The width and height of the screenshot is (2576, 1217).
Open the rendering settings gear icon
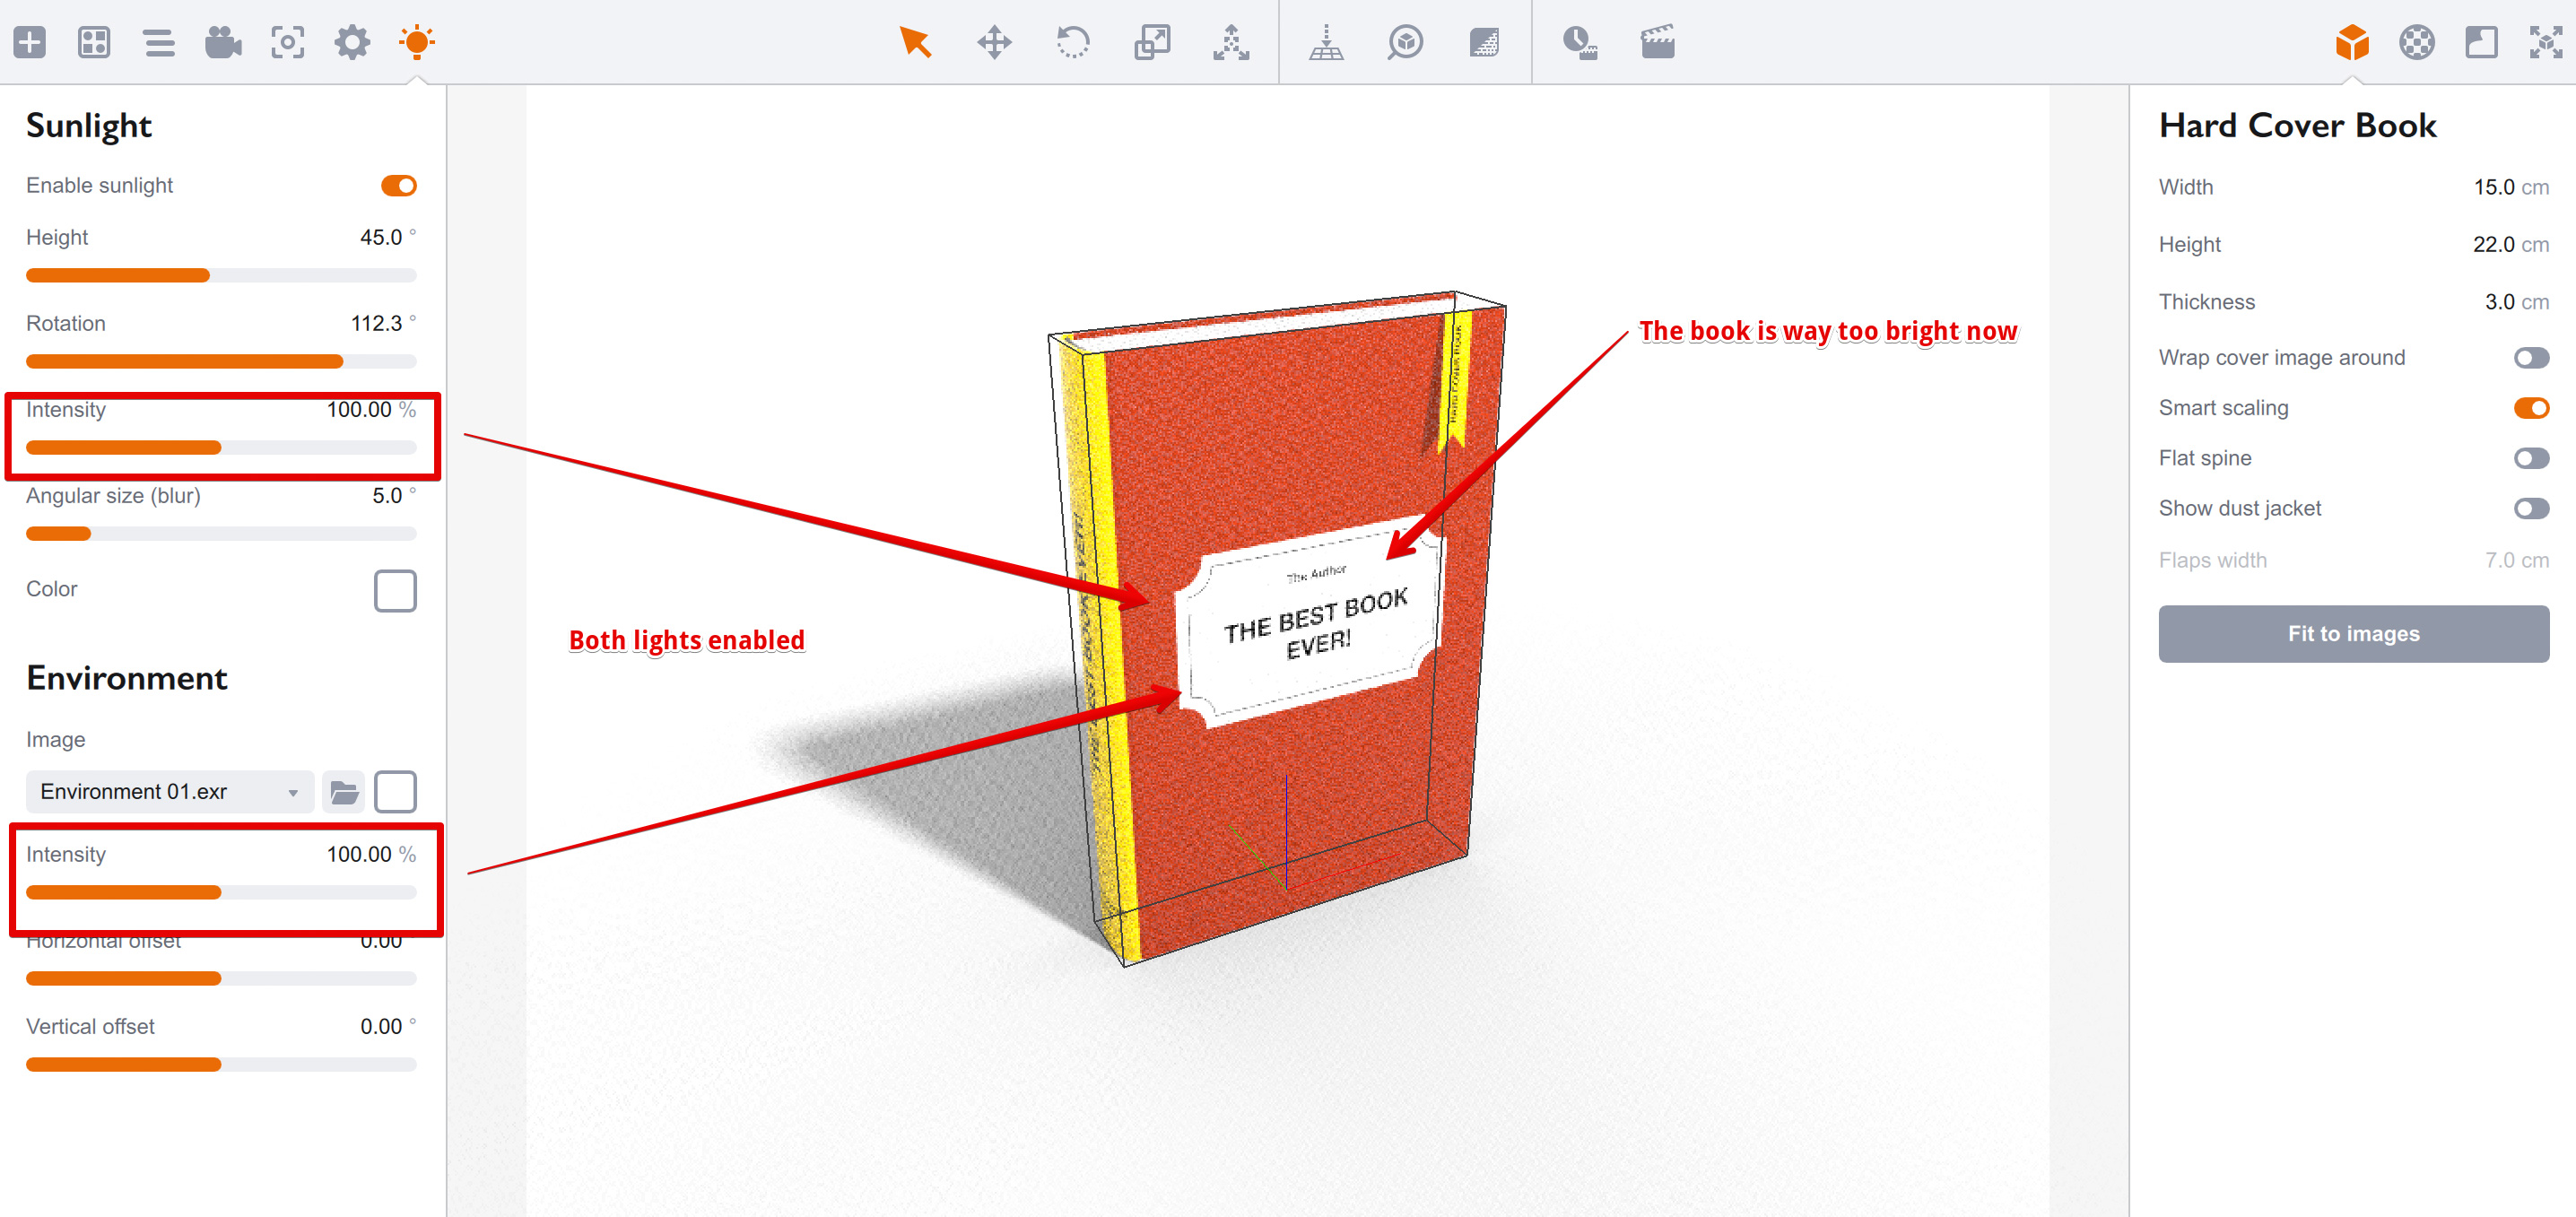351,43
